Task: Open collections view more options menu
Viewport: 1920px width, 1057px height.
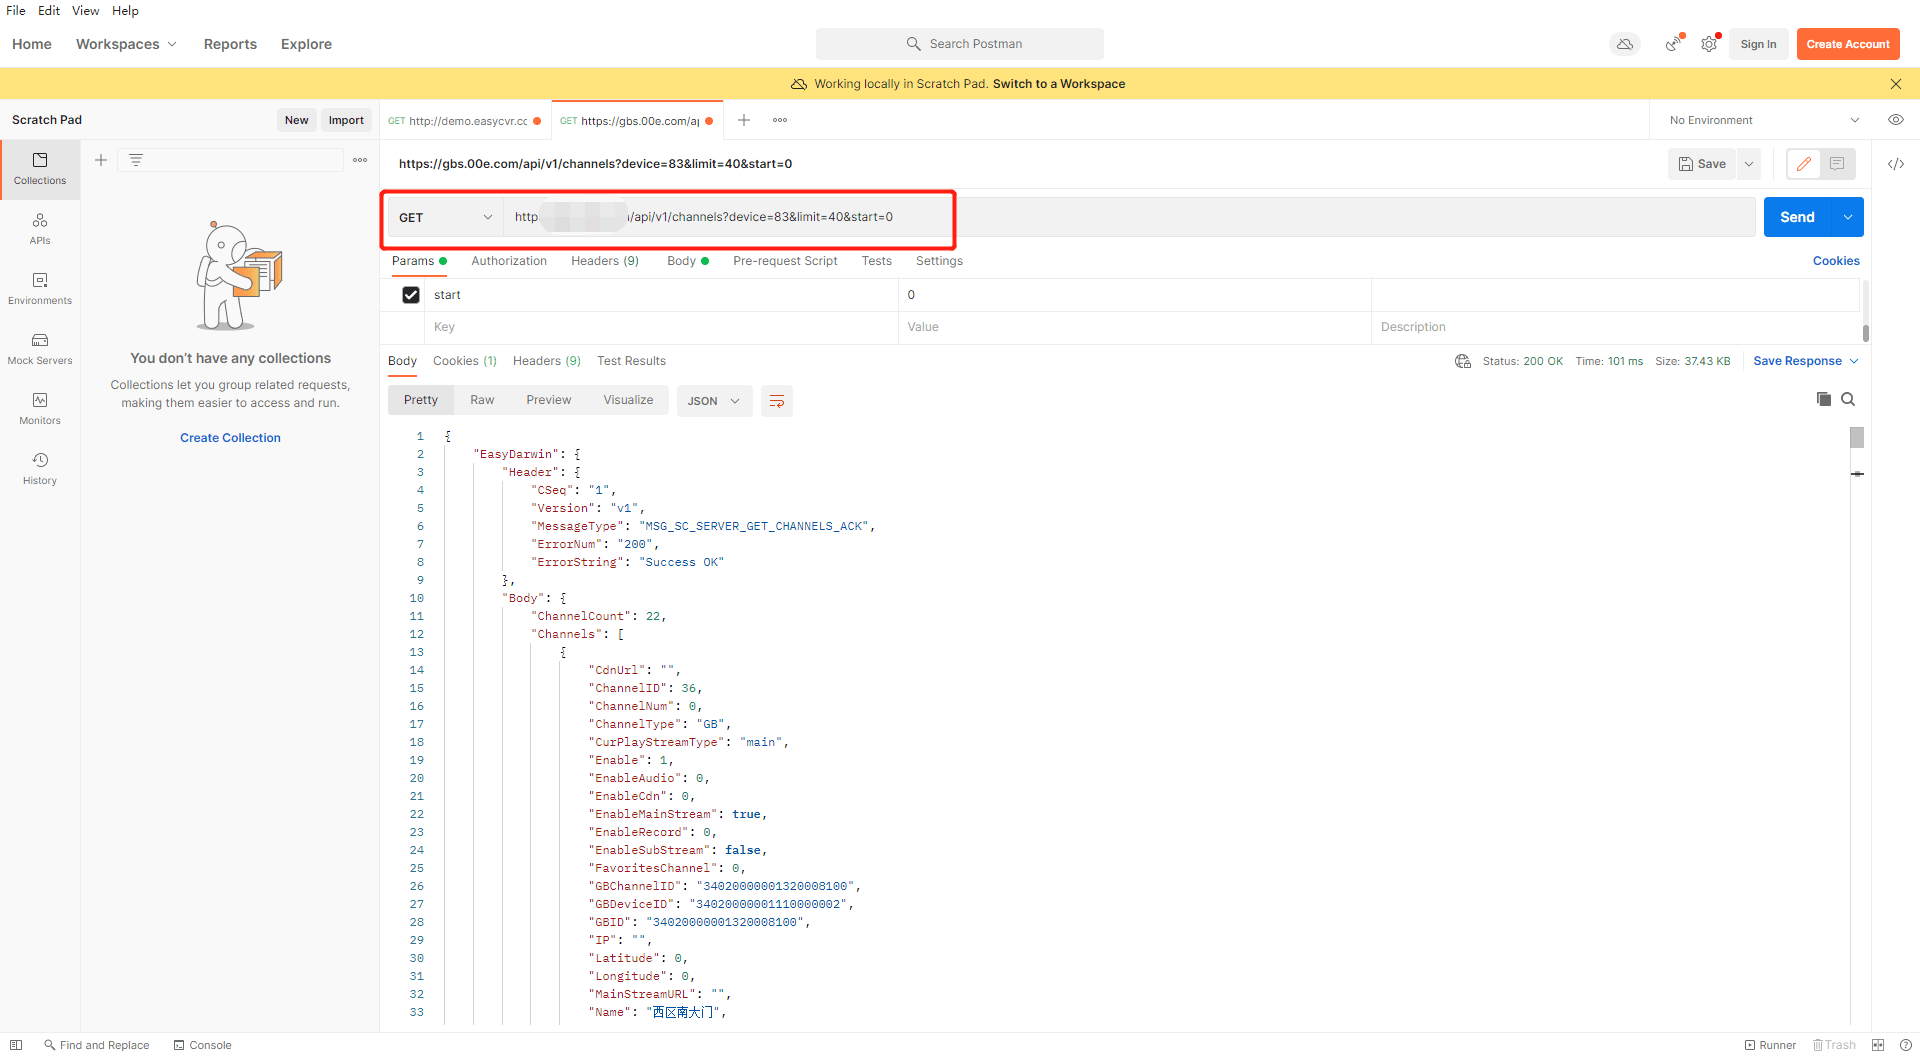Action: (360, 160)
